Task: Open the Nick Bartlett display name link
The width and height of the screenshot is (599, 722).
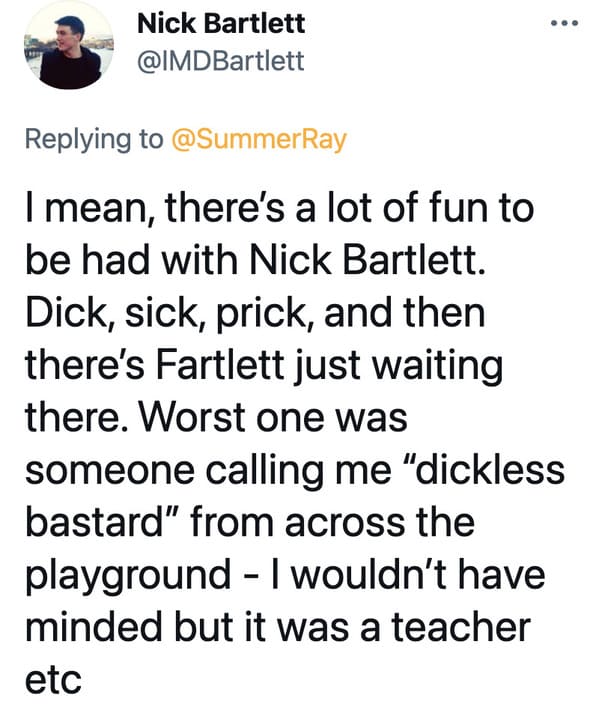Action: click(x=221, y=23)
